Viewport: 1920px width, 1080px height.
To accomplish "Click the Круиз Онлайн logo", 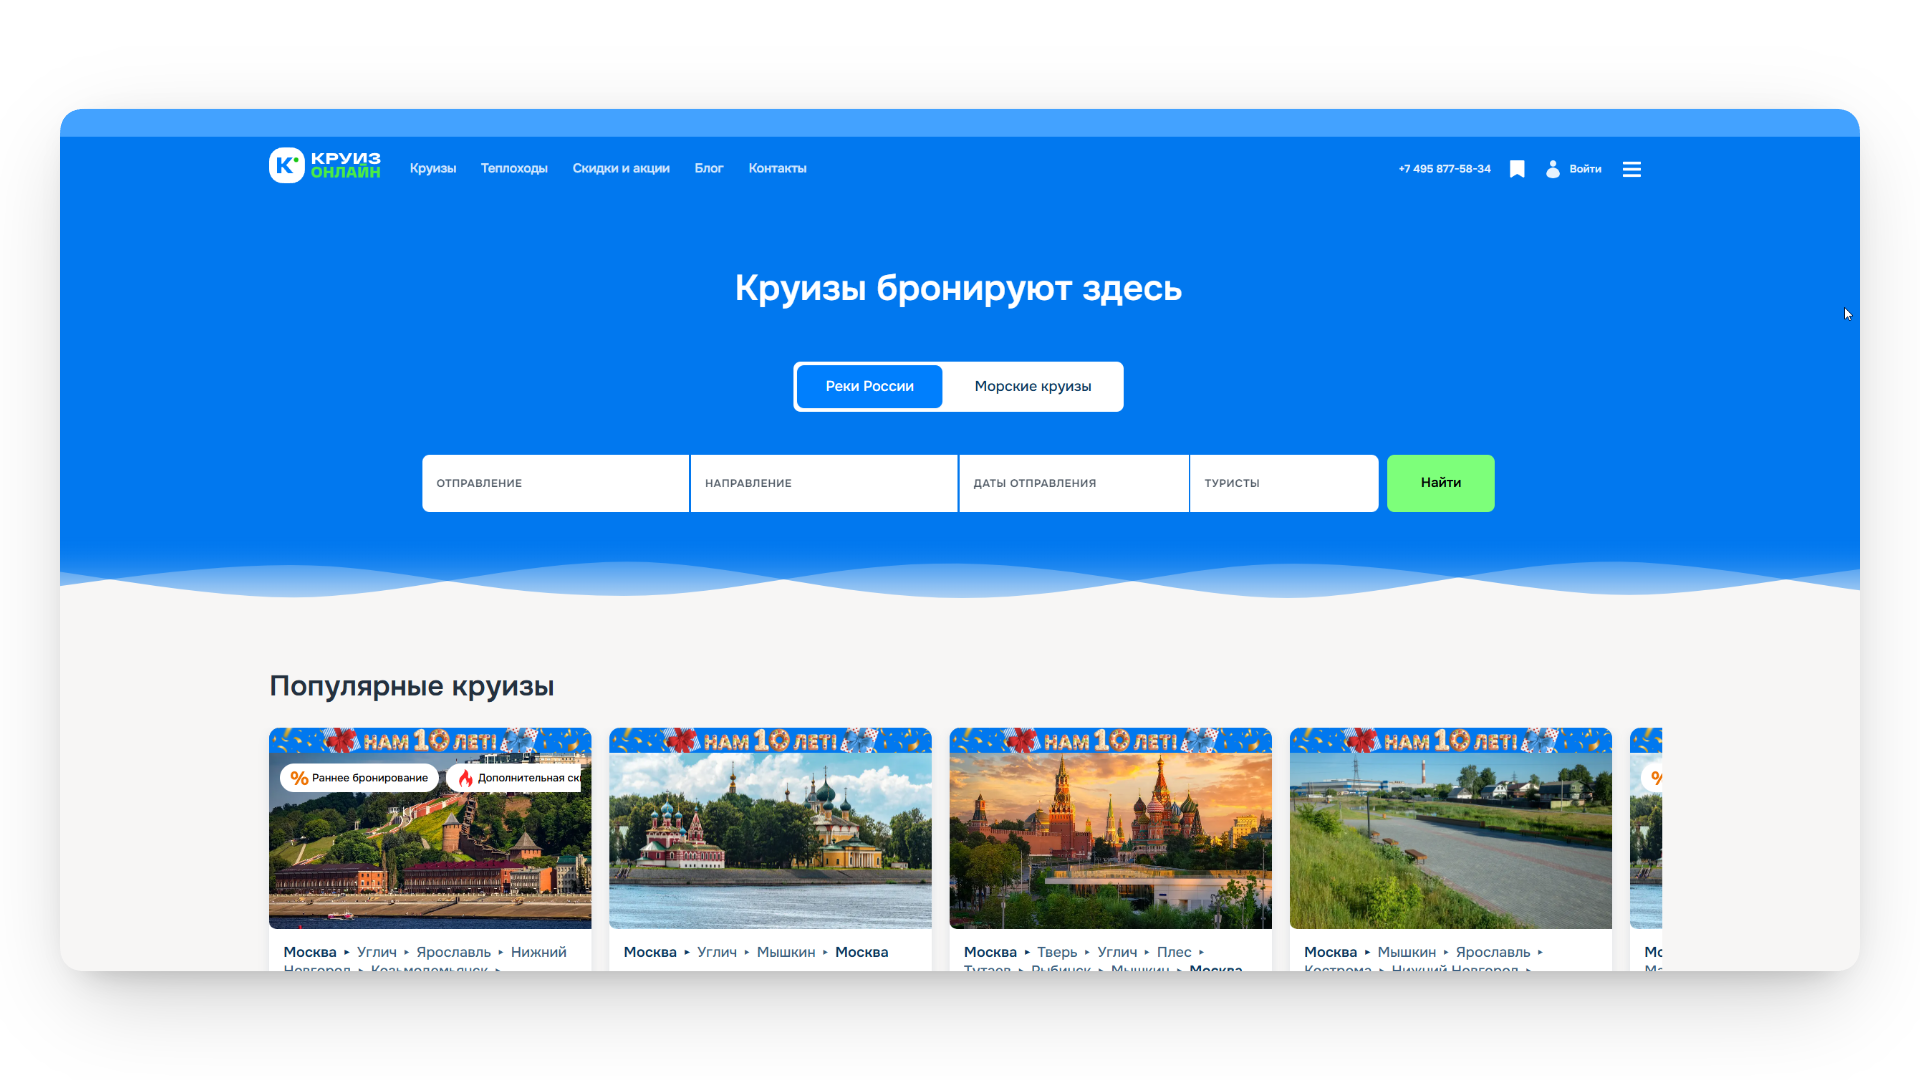I will 325,166.
